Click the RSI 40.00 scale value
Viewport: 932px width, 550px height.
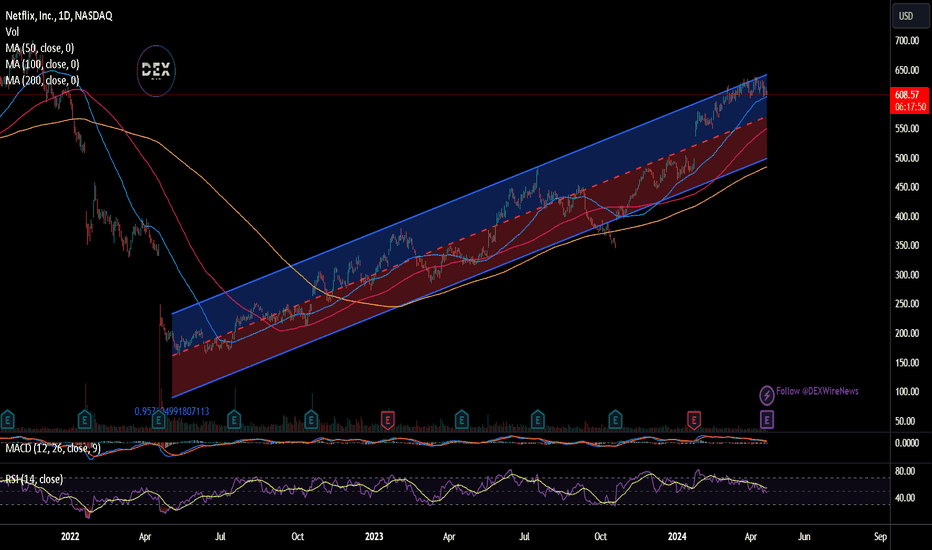coord(905,498)
